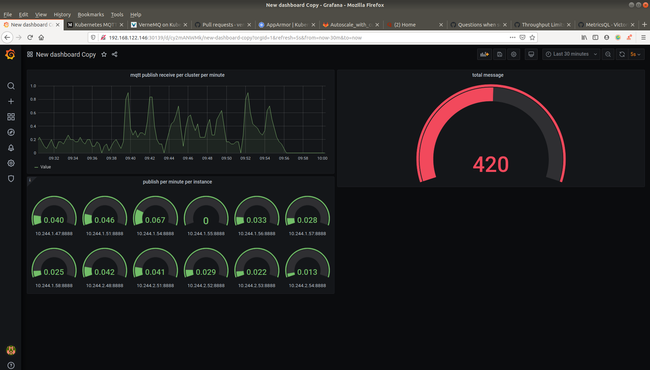Image resolution: width=650 pixels, height=370 pixels.
Task: Click the Add panel icon
Action: tap(484, 54)
